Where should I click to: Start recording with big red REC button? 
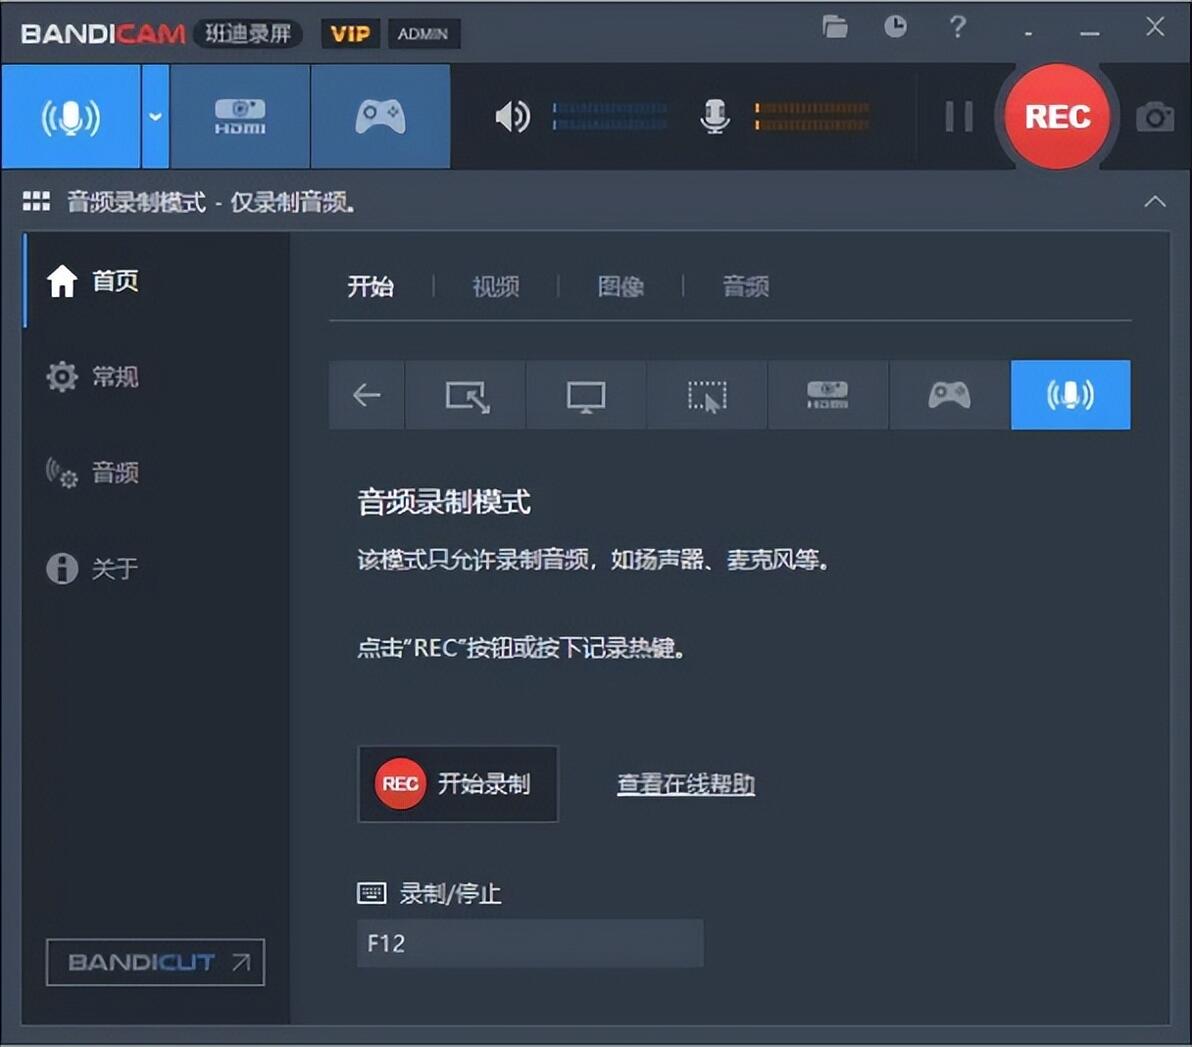[x=1057, y=116]
